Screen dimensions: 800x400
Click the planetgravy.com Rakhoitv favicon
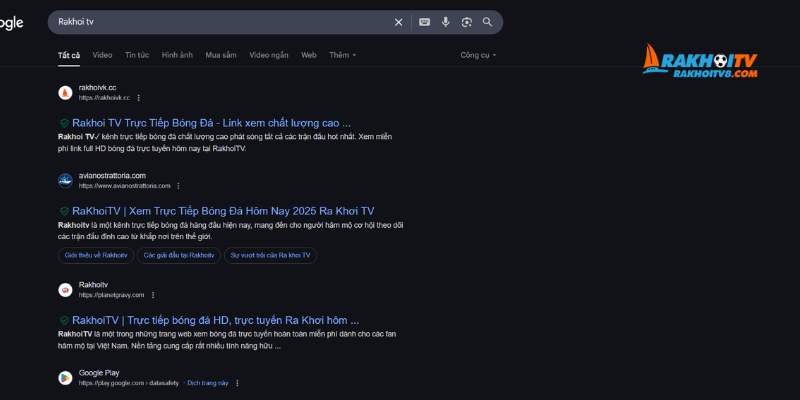point(65,290)
